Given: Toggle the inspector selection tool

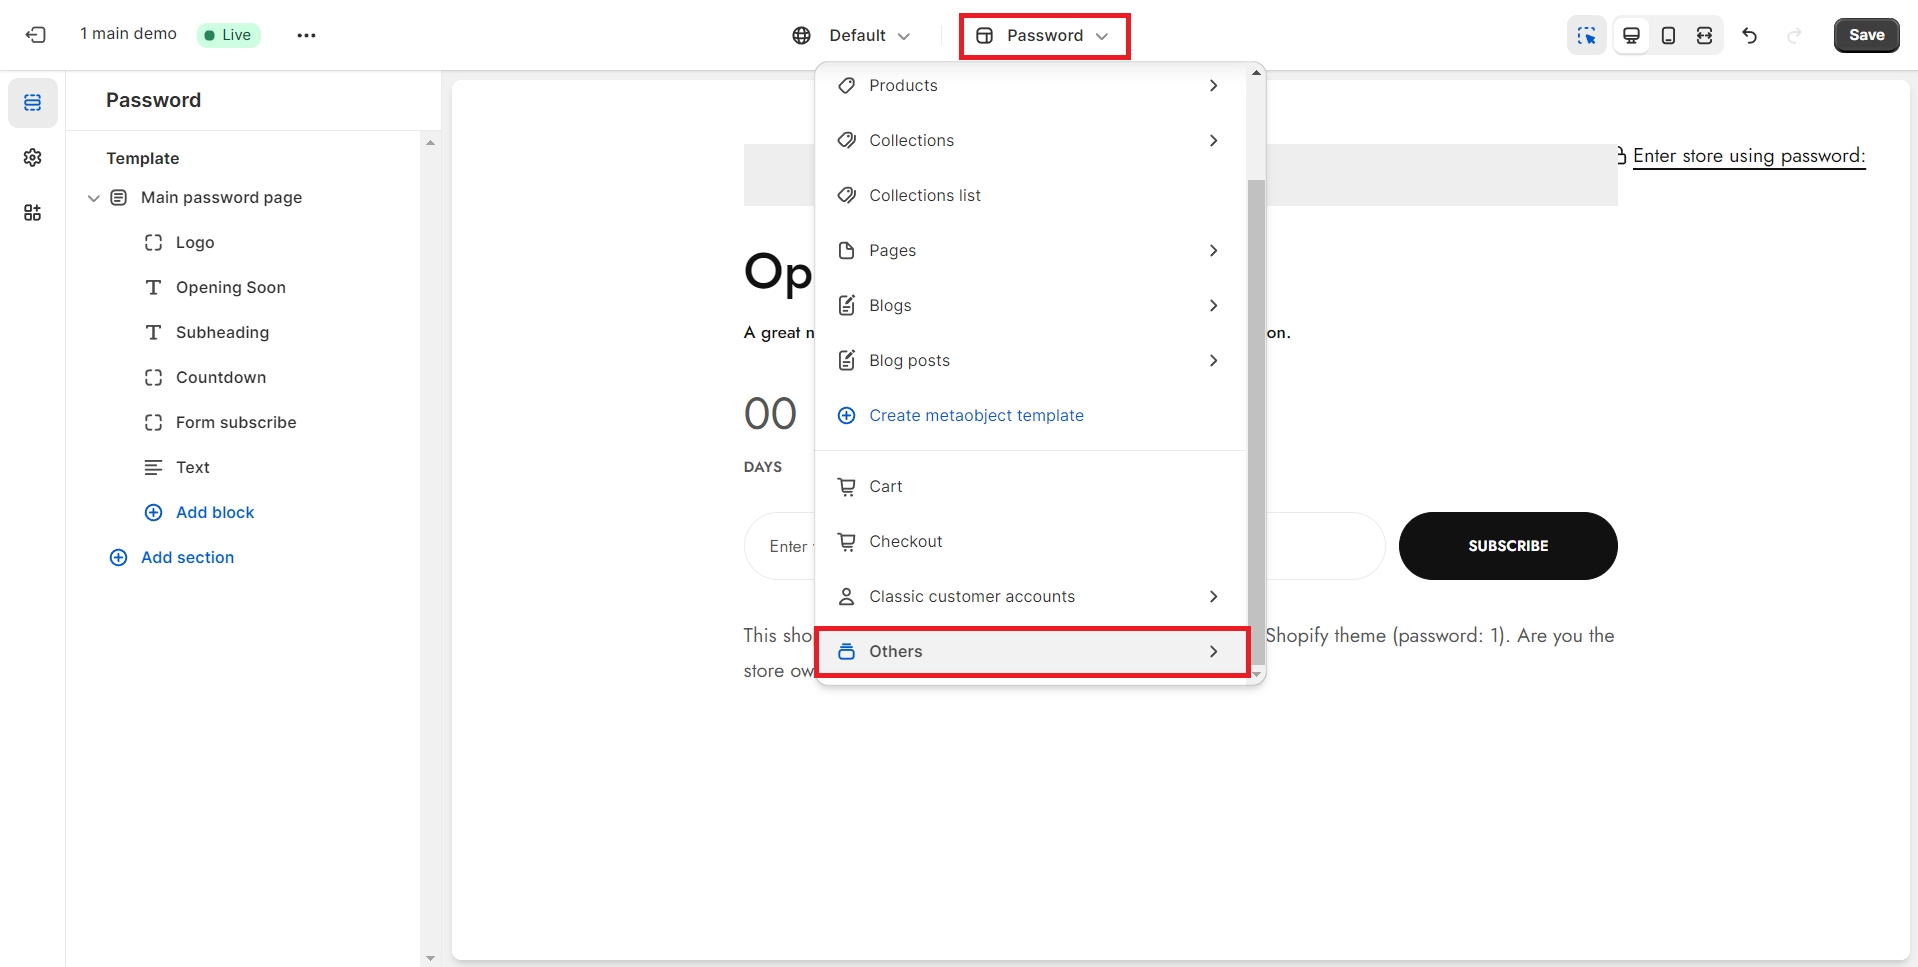Looking at the screenshot, I should (x=1586, y=35).
